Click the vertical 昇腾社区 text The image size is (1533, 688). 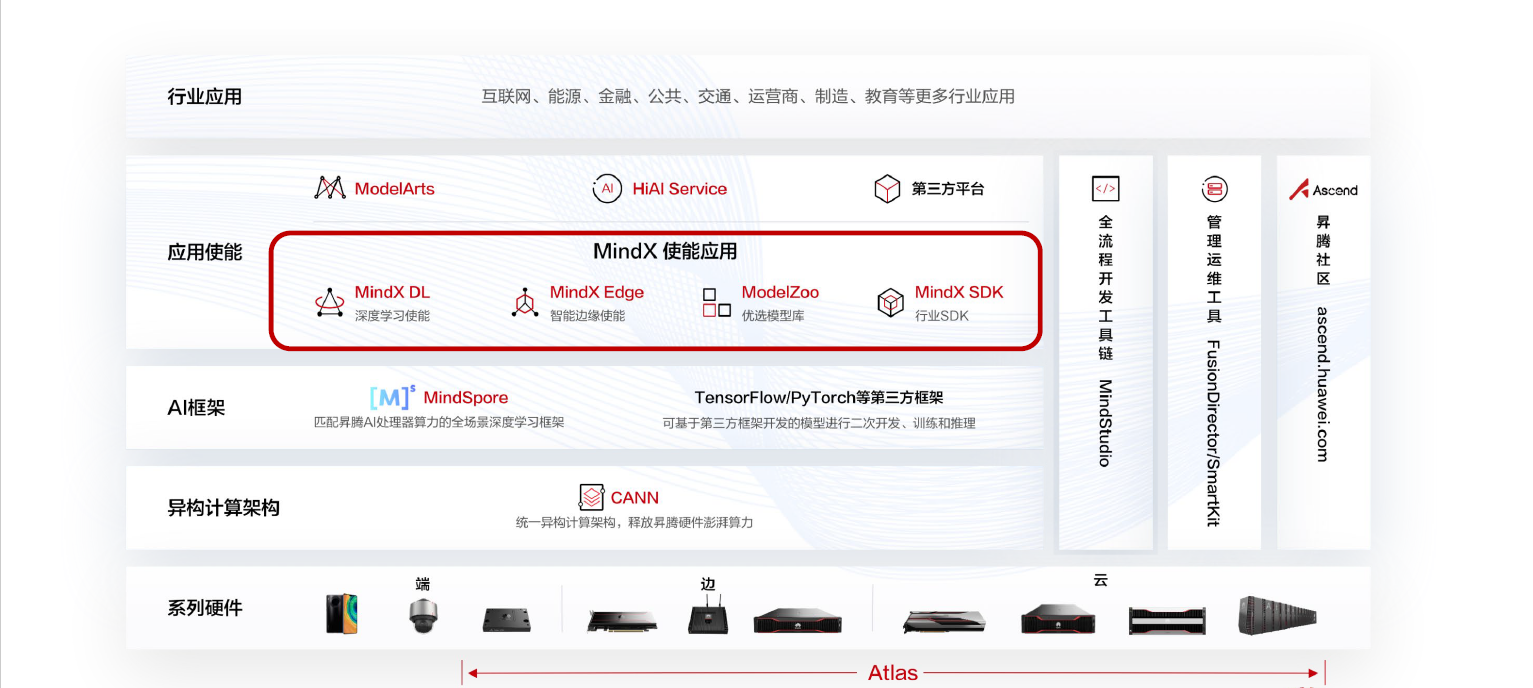pos(1323,250)
